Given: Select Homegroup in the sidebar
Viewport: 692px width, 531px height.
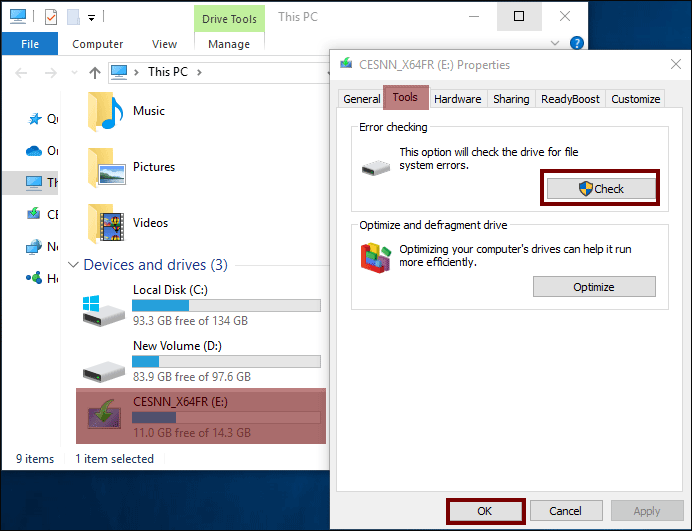Looking at the screenshot, I should click(x=41, y=279).
